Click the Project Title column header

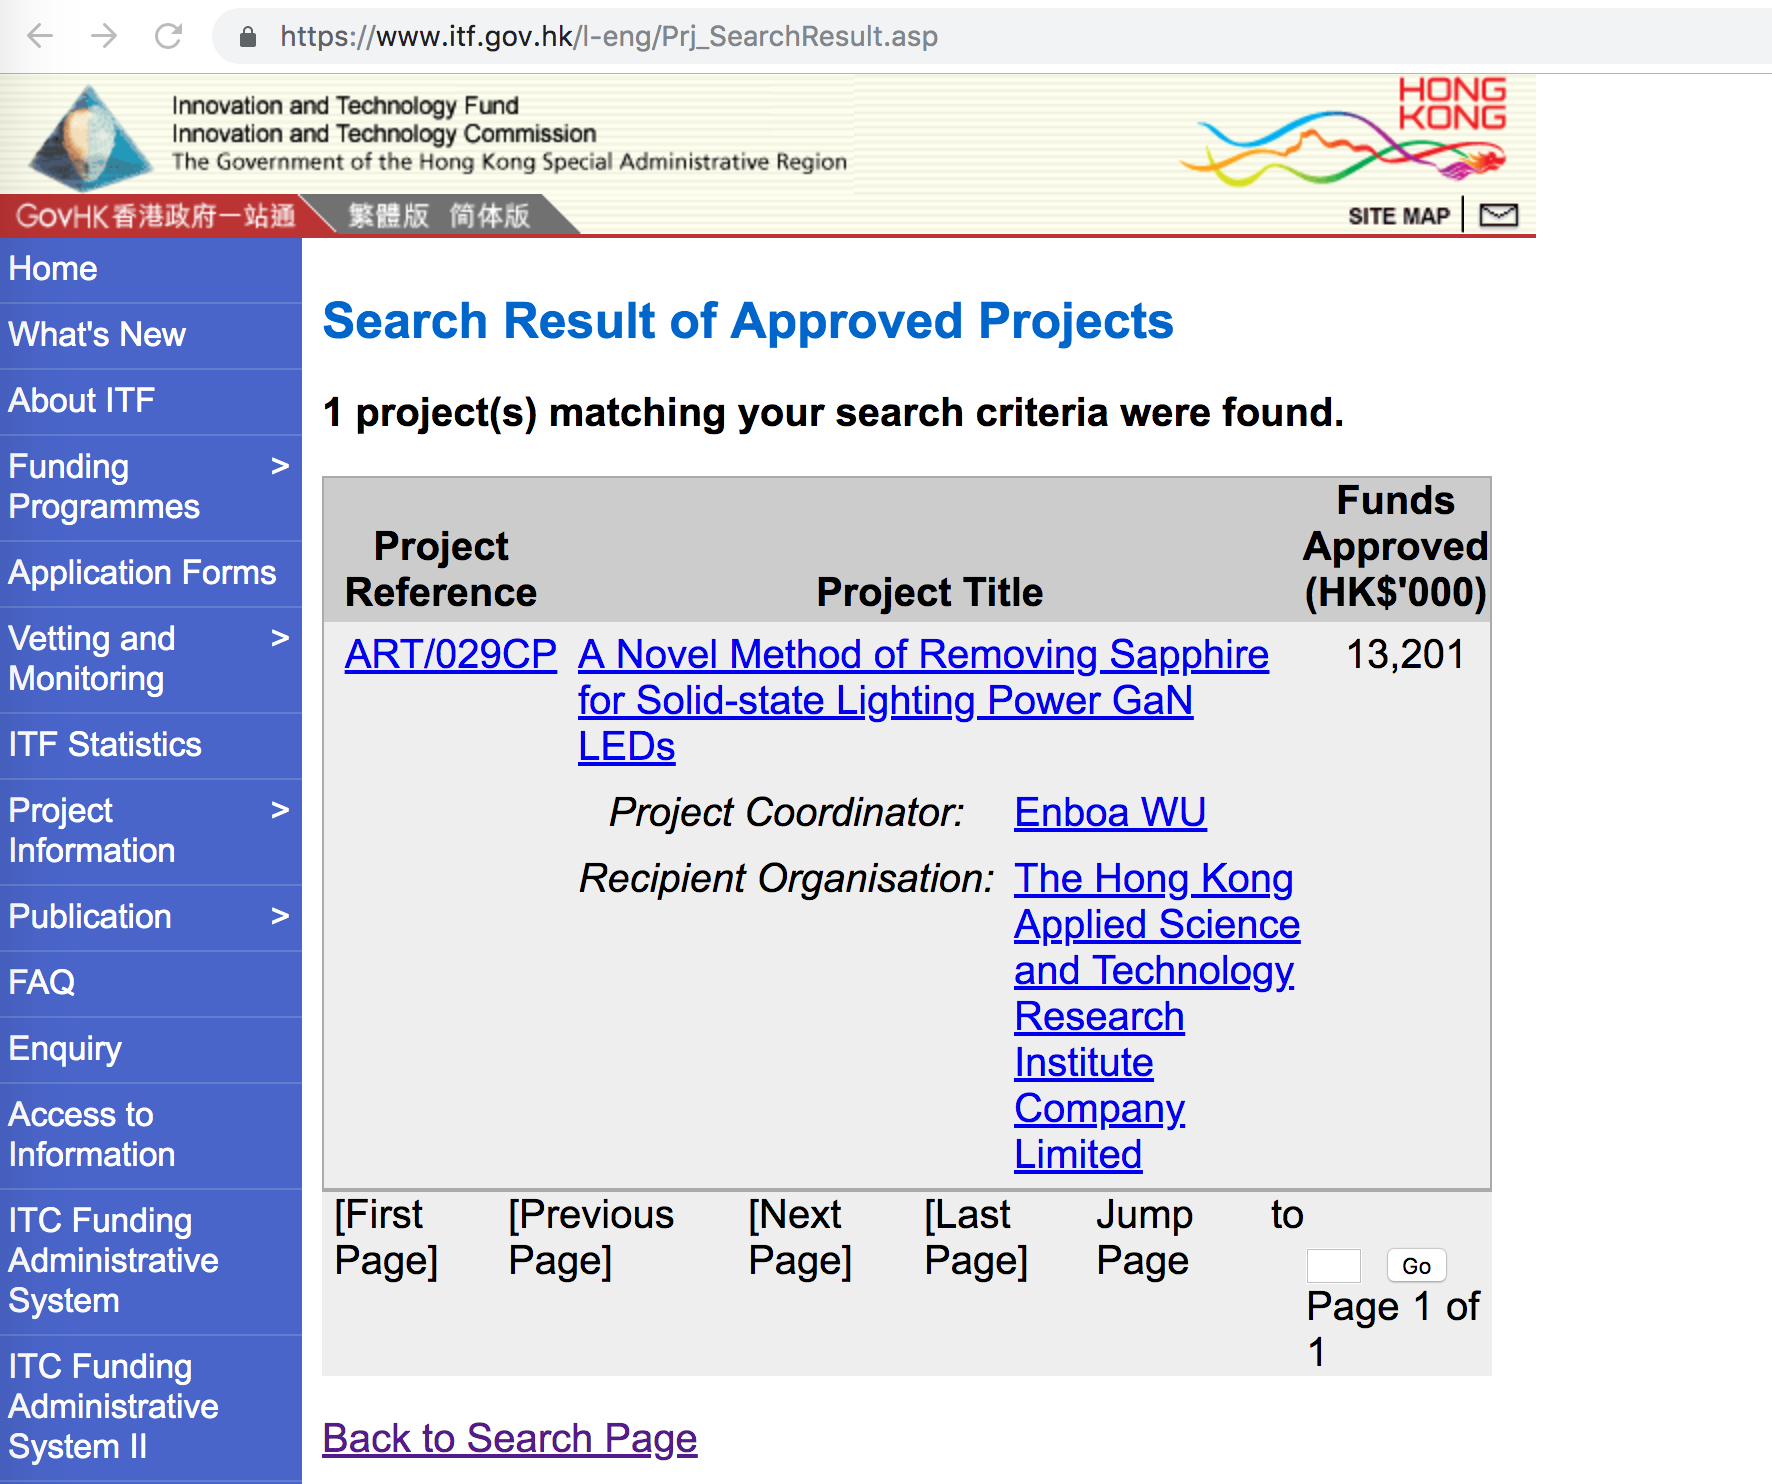click(x=930, y=593)
